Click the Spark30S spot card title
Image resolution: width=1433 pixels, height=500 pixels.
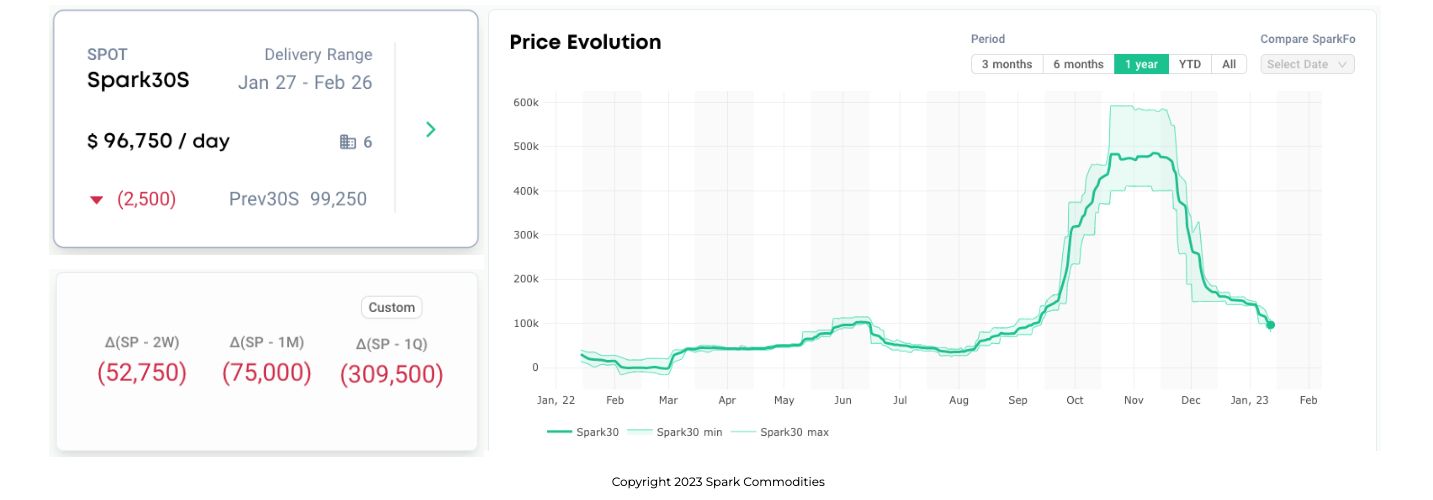pos(138,80)
